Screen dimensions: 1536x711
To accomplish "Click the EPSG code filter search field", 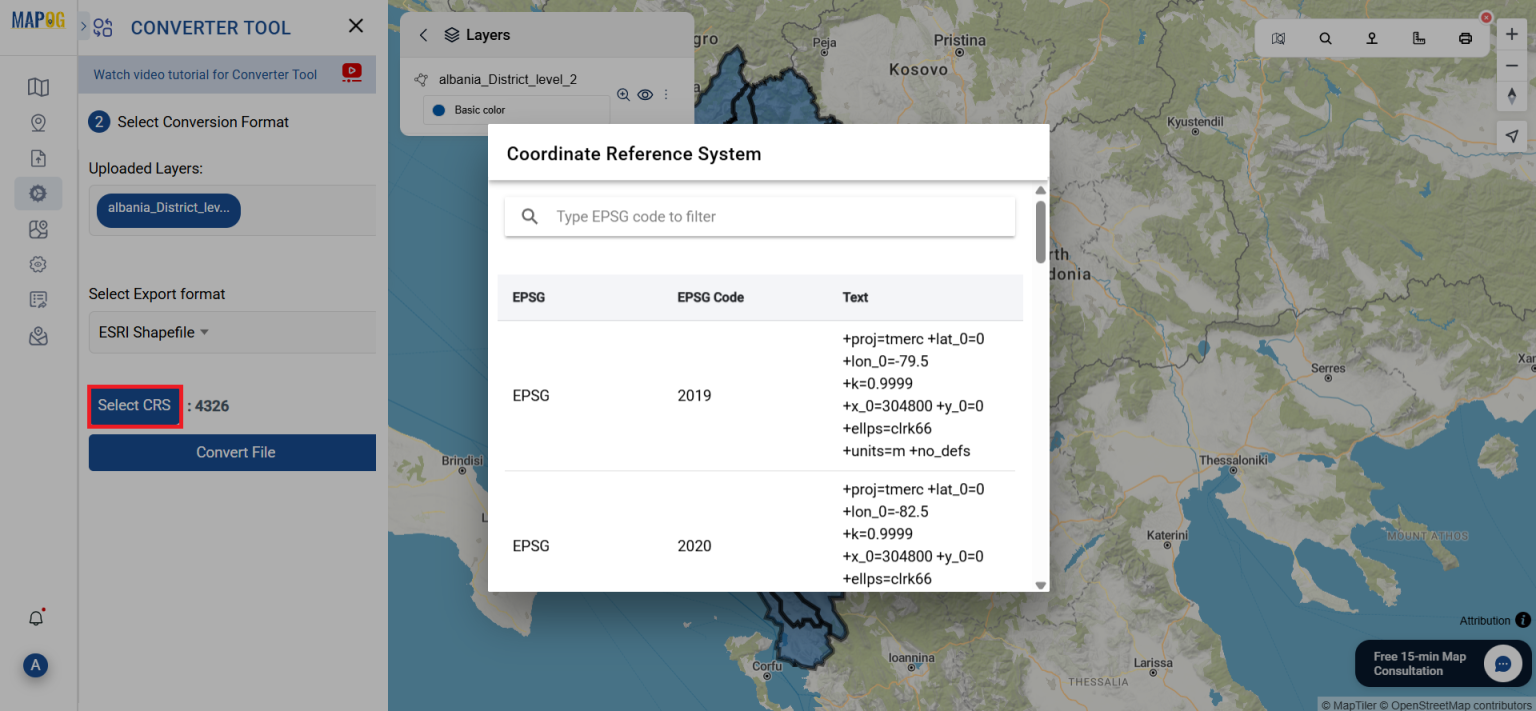I will pyautogui.click(x=760, y=216).
